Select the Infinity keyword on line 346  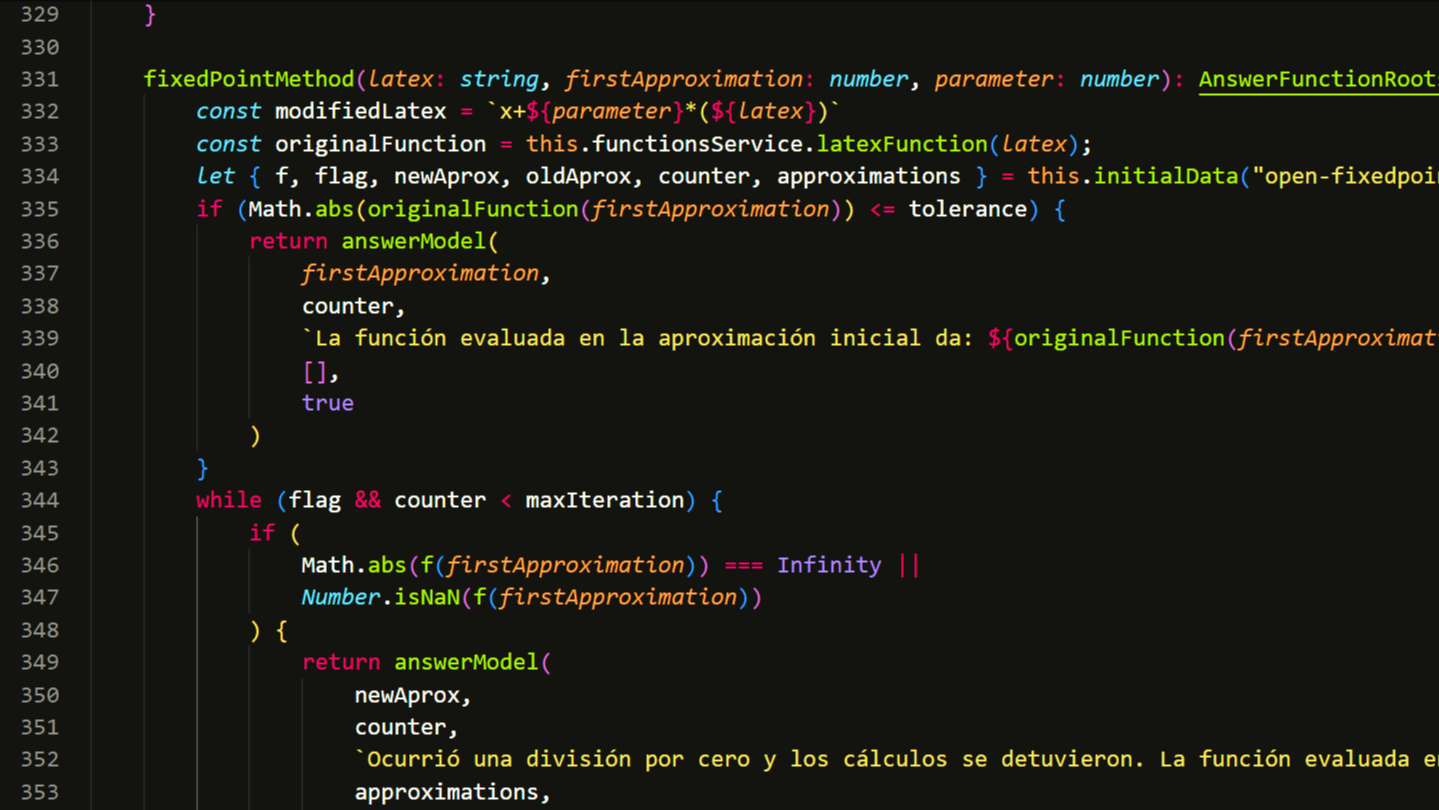coord(829,565)
